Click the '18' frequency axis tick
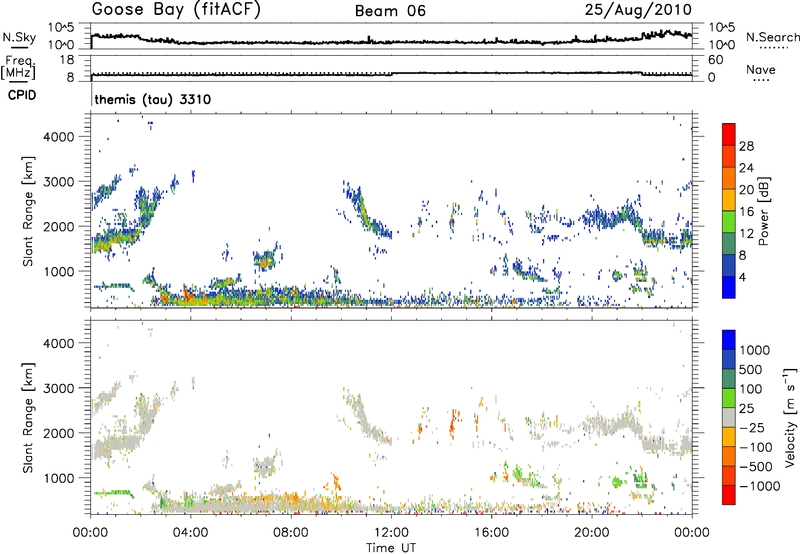Viewport: 800px width, 554px height. 66,60
